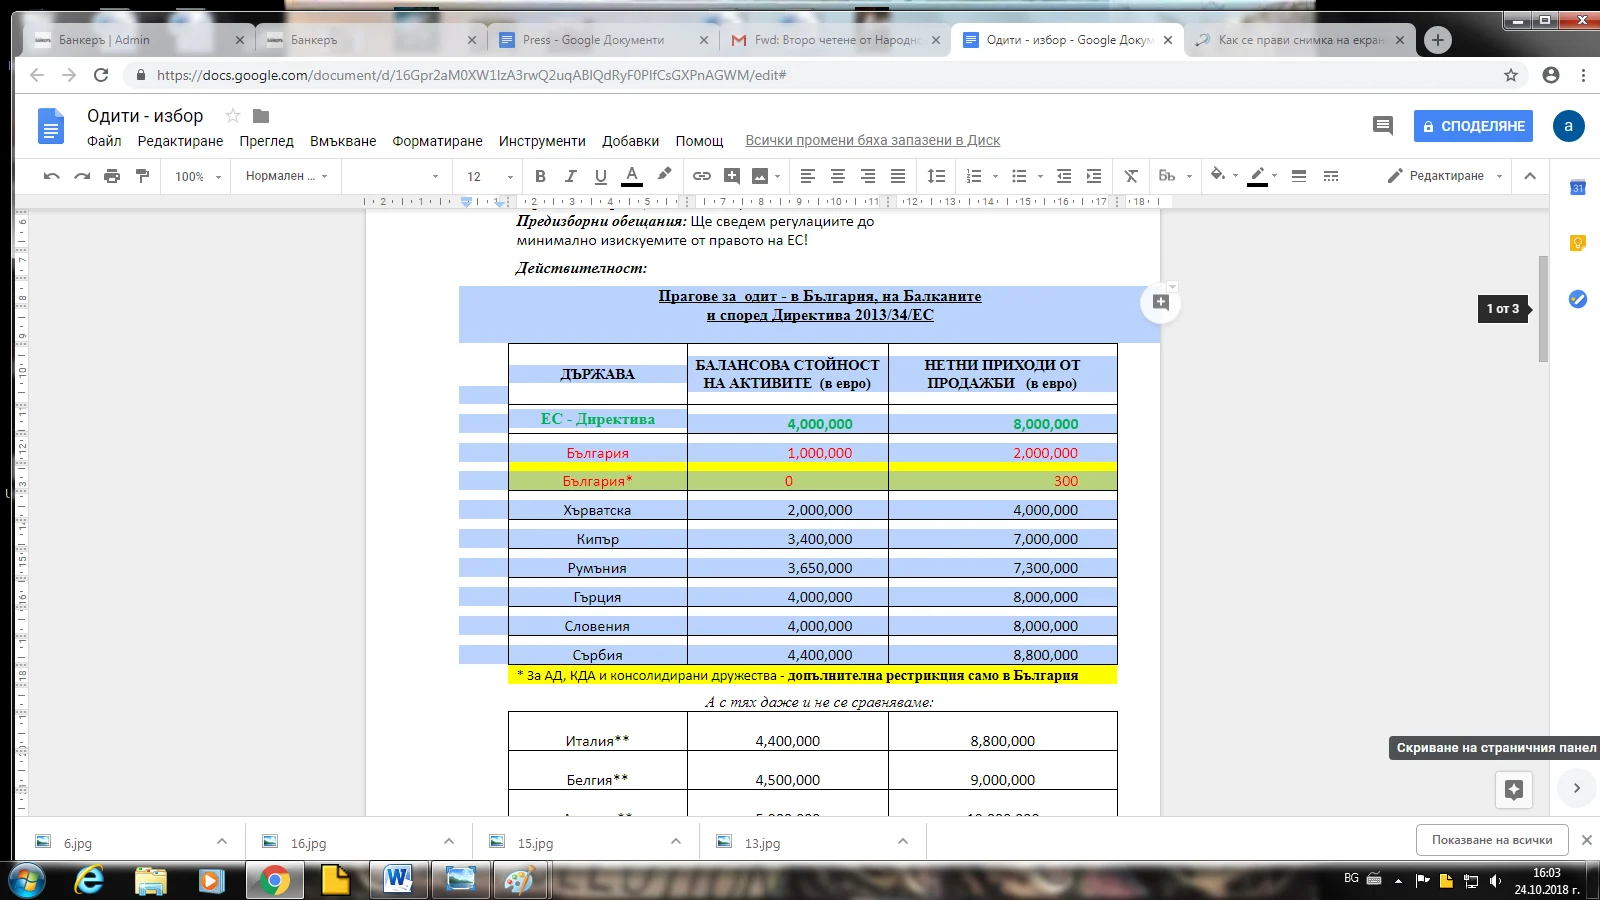This screenshot has height=900, width=1600.
Task: Open the border dash style options
Action: click(x=1331, y=176)
